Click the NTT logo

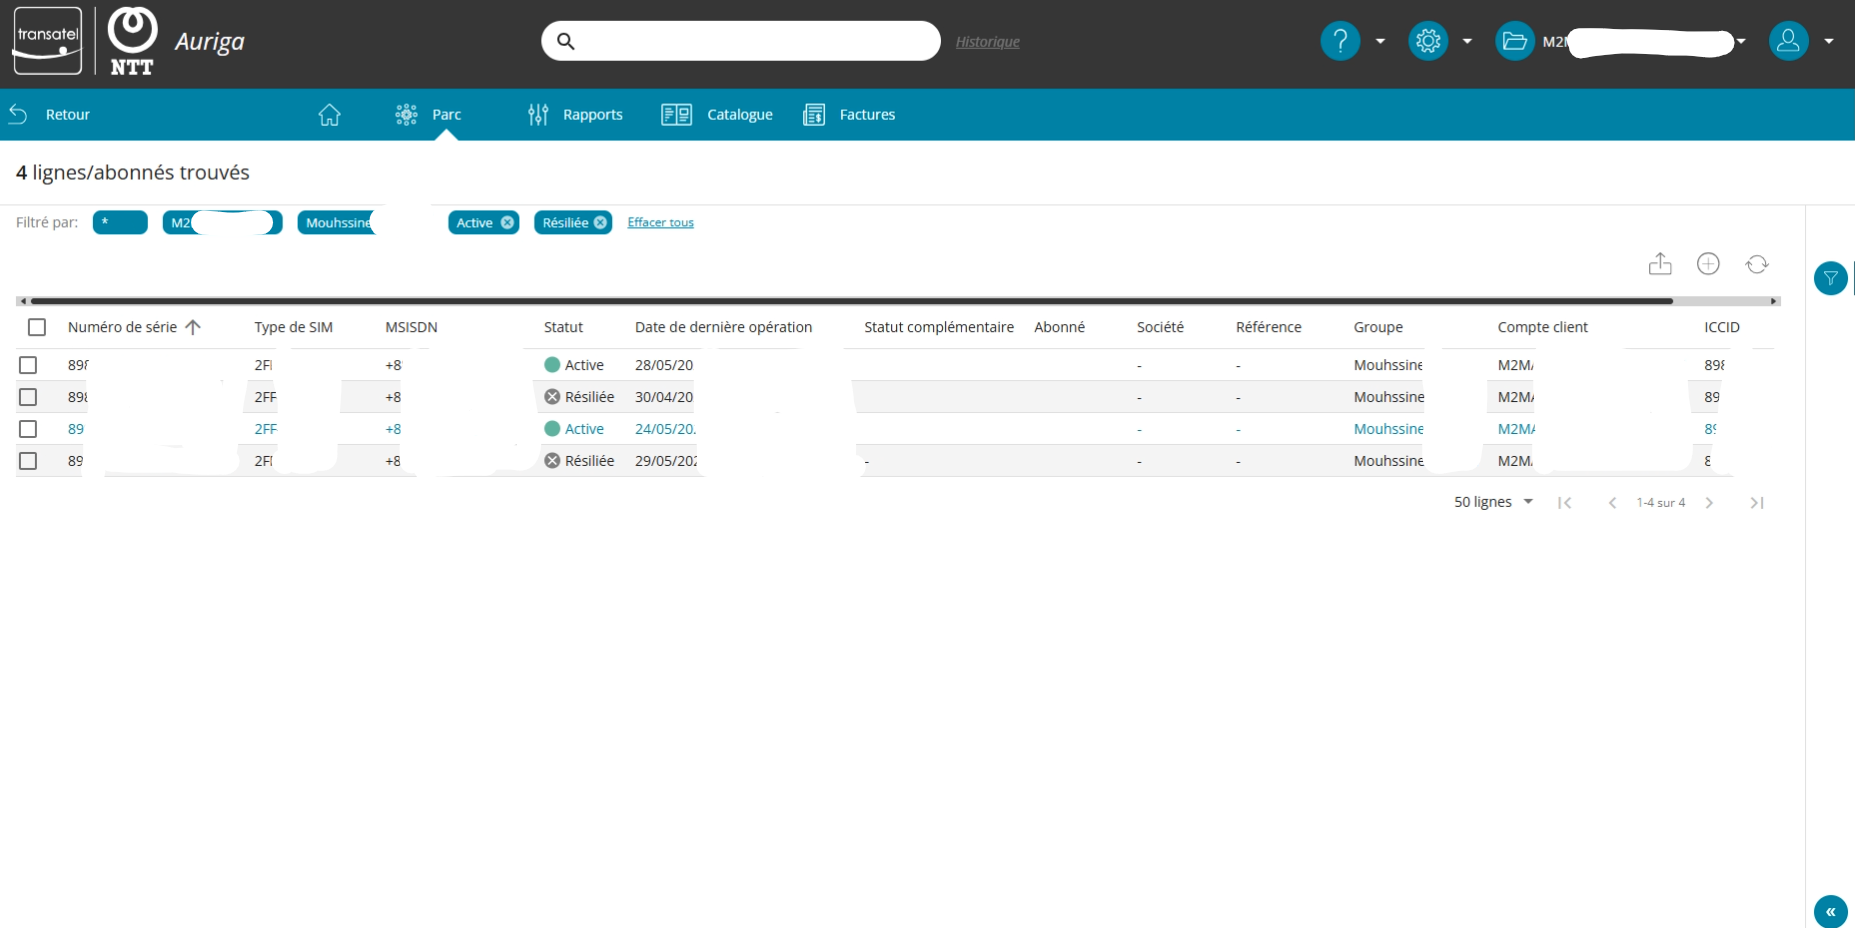(x=132, y=41)
